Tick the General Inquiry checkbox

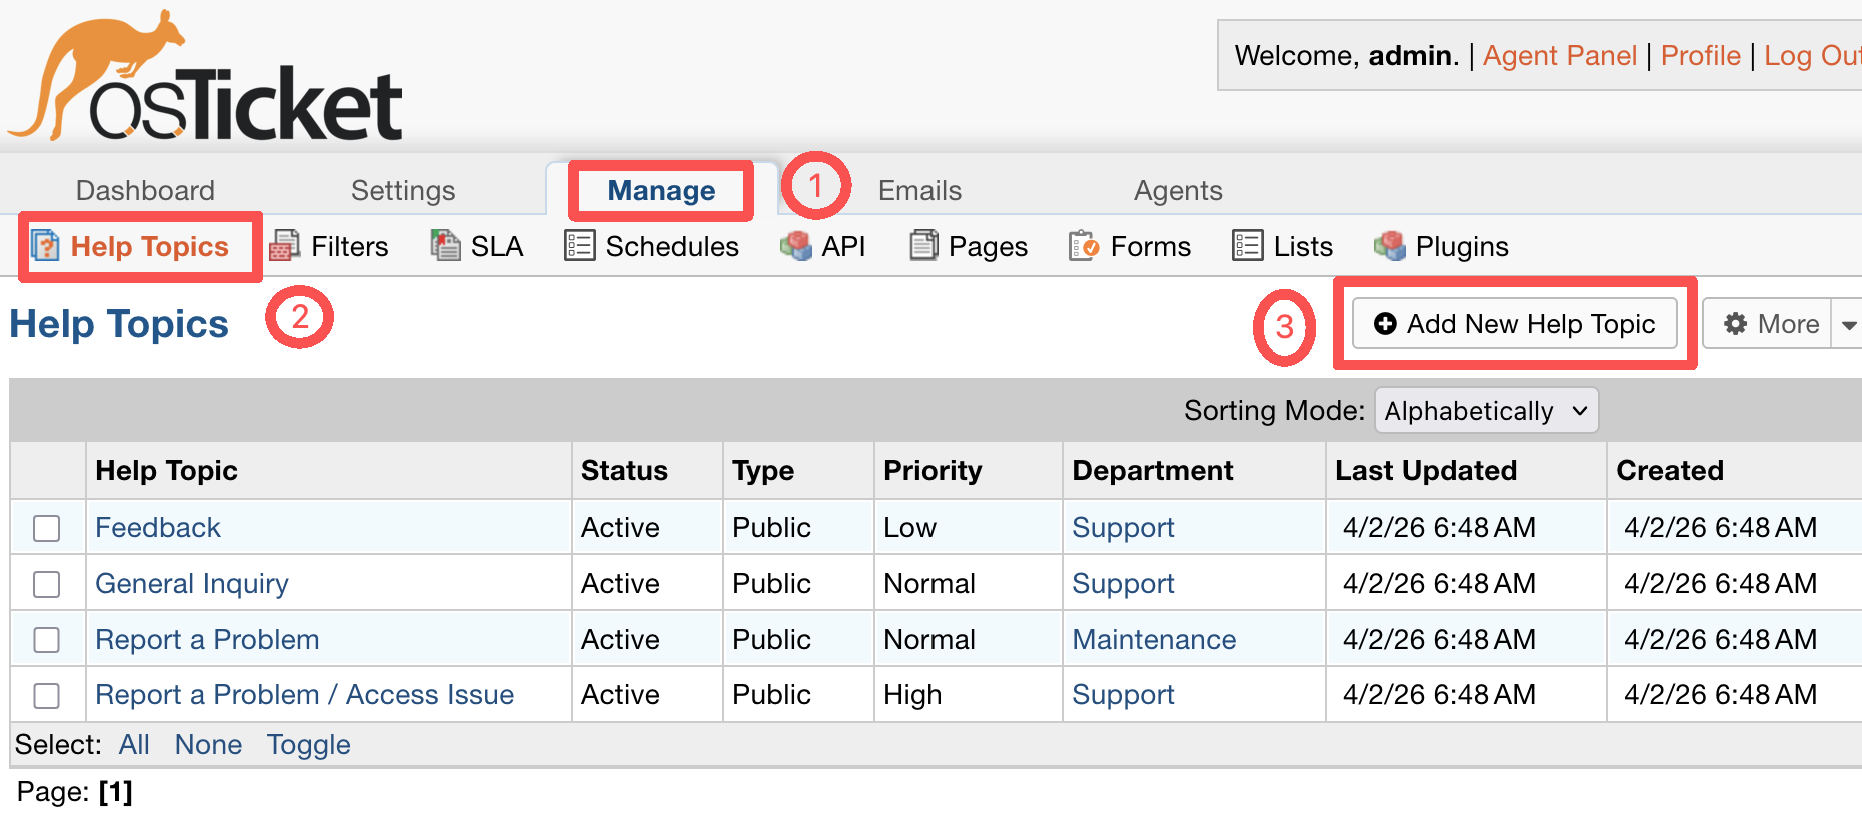coord(47,584)
